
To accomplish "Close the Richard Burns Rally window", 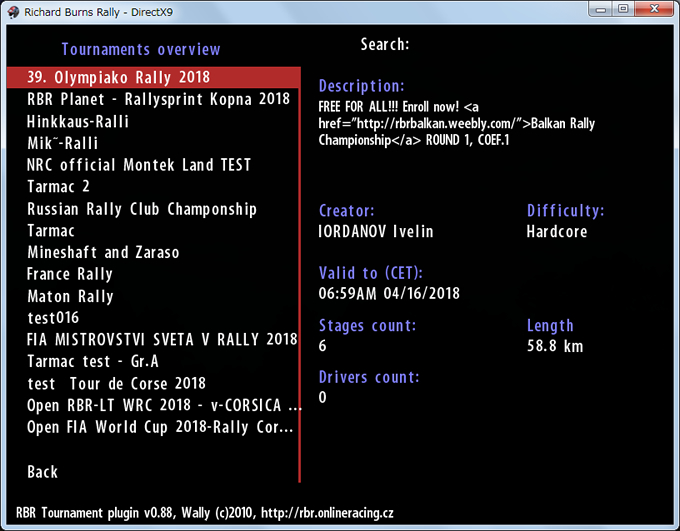I will tap(654, 9).
